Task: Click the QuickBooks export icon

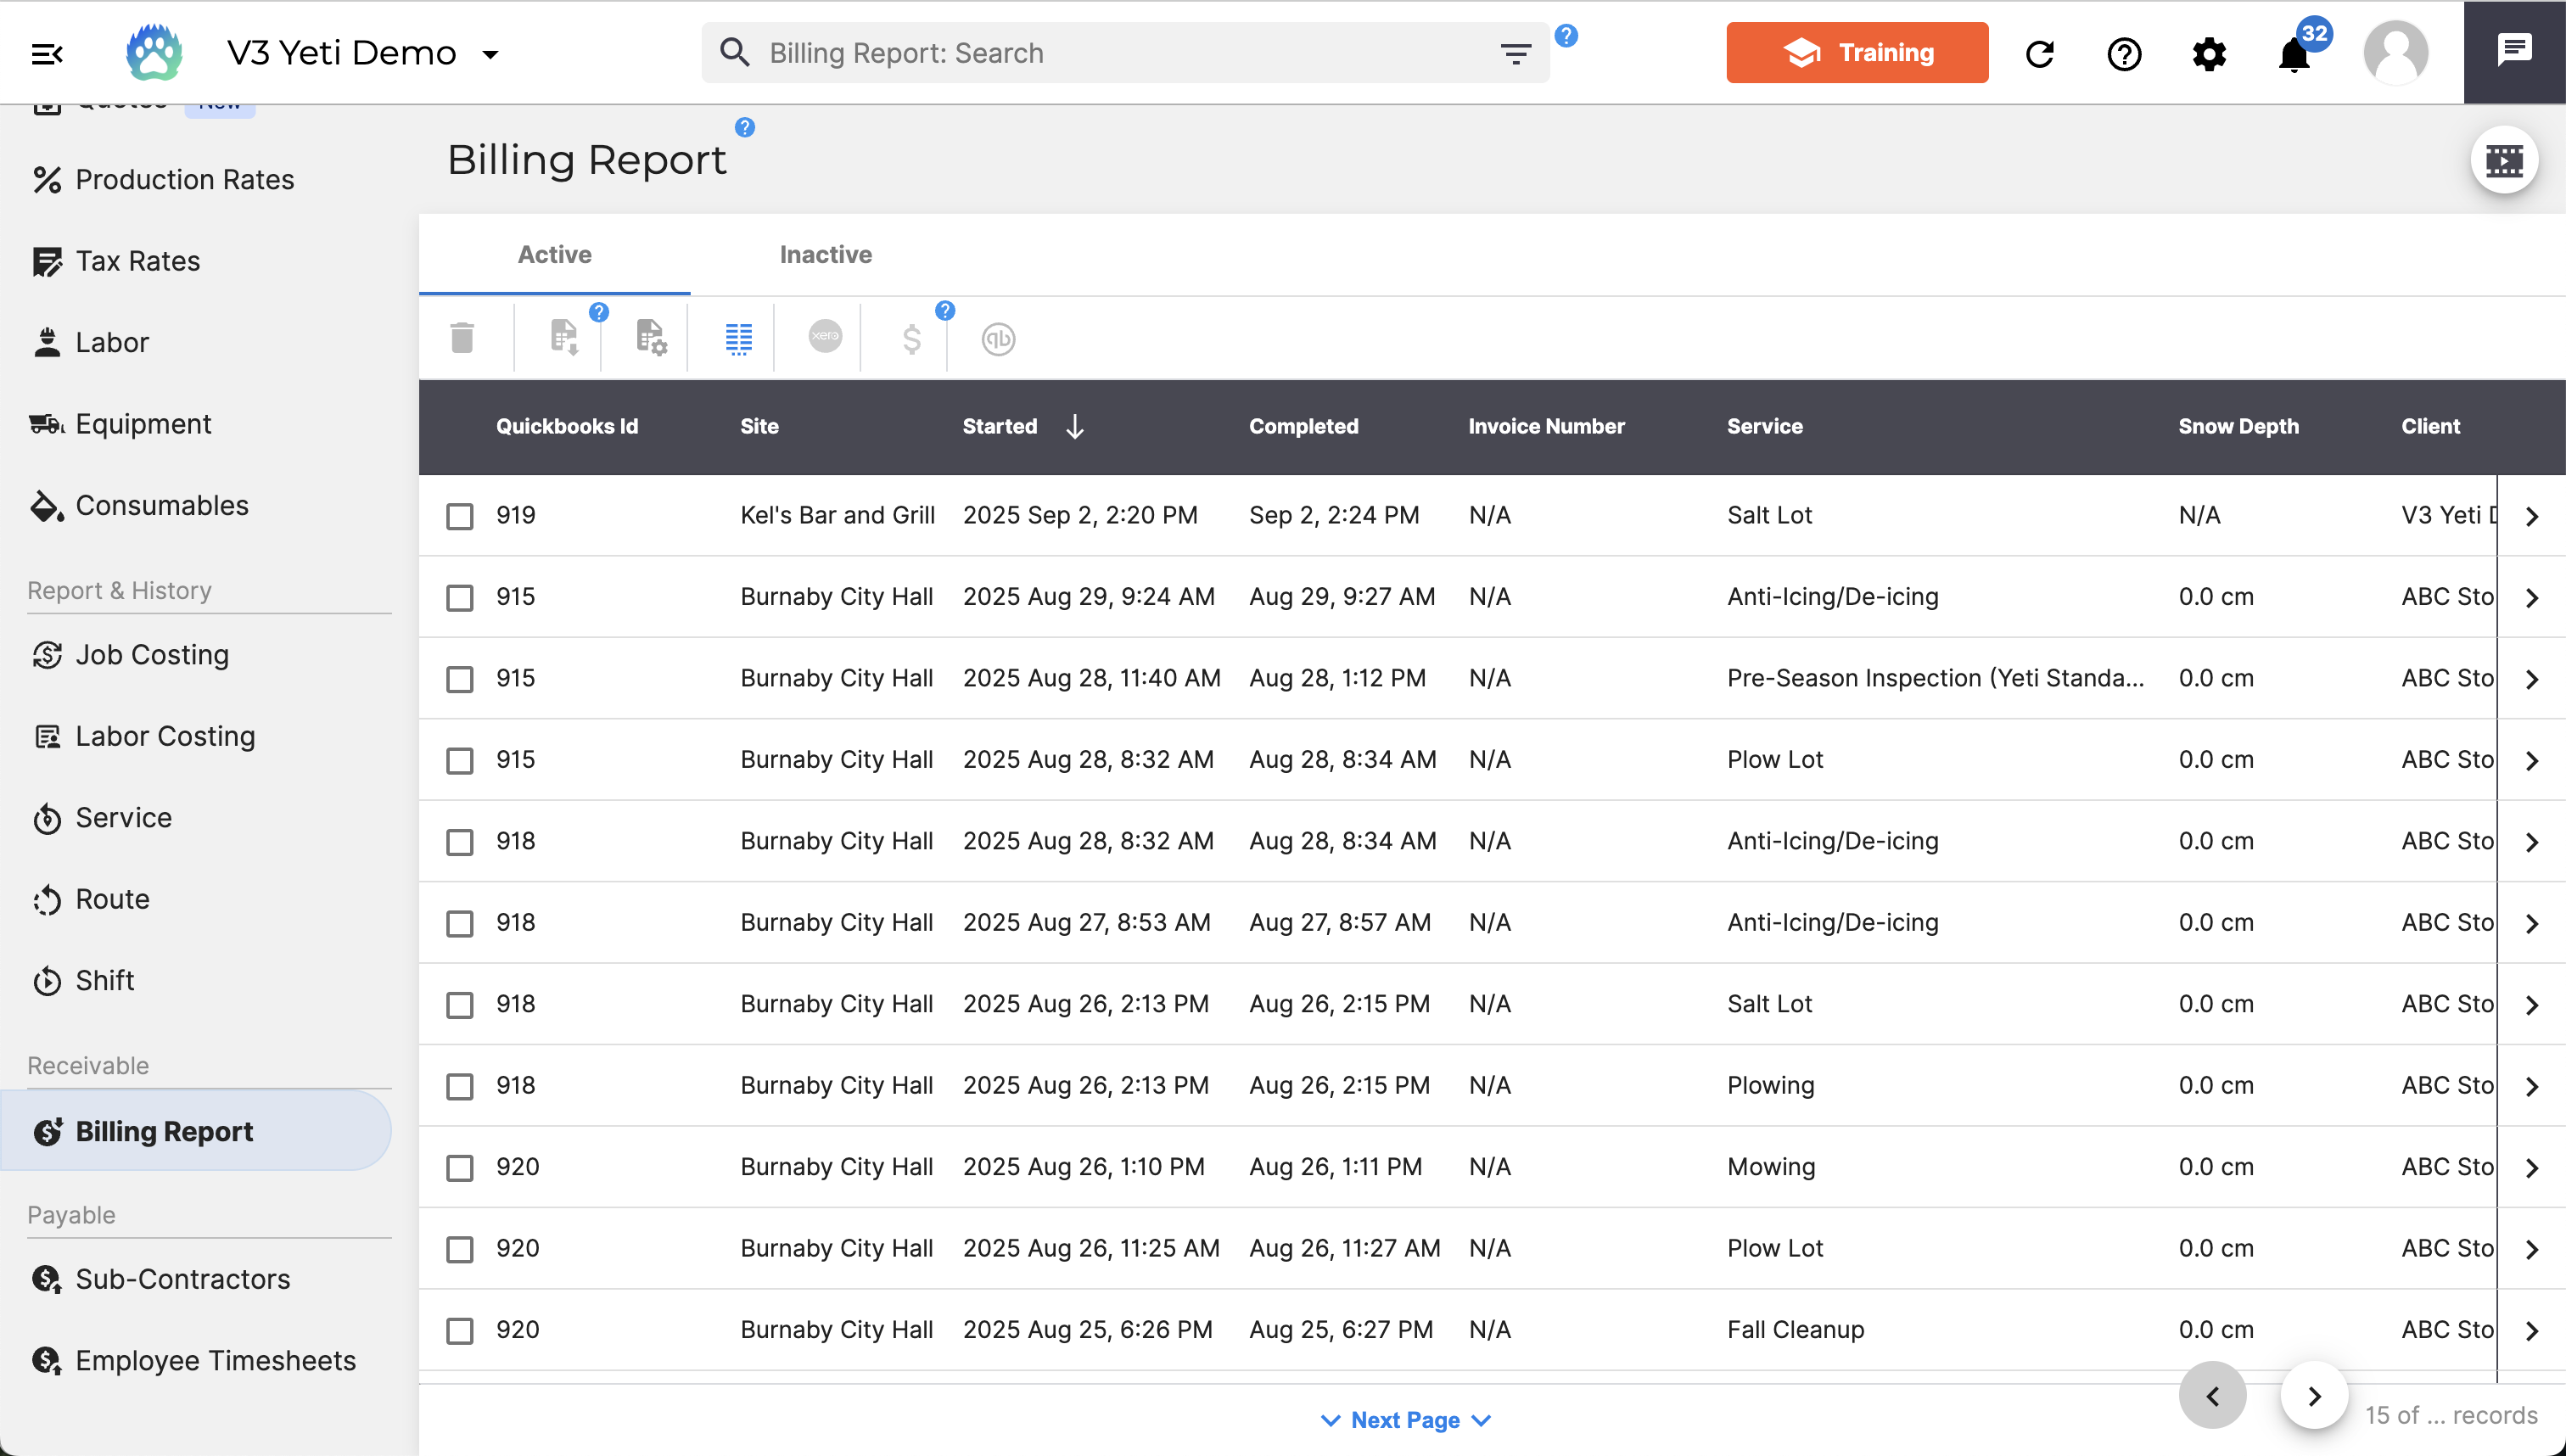Action: pos(998,339)
